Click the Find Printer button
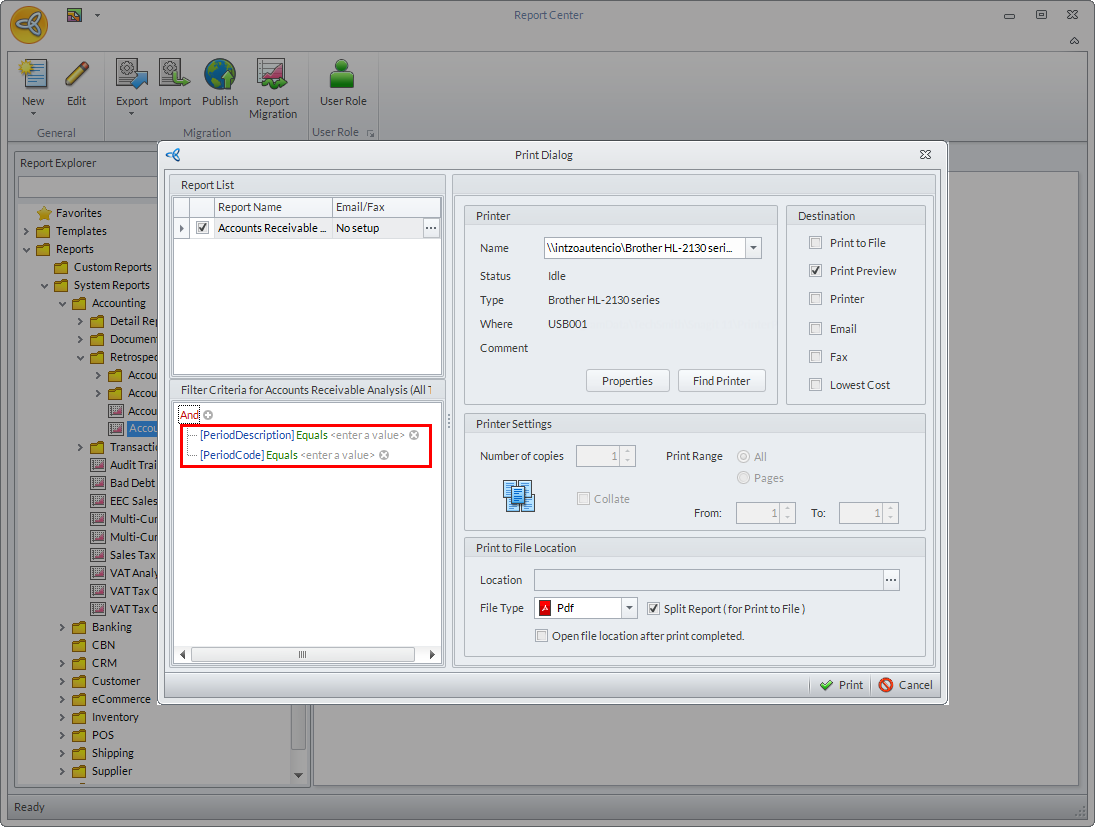This screenshot has height=827, width=1095. click(721, 381)
